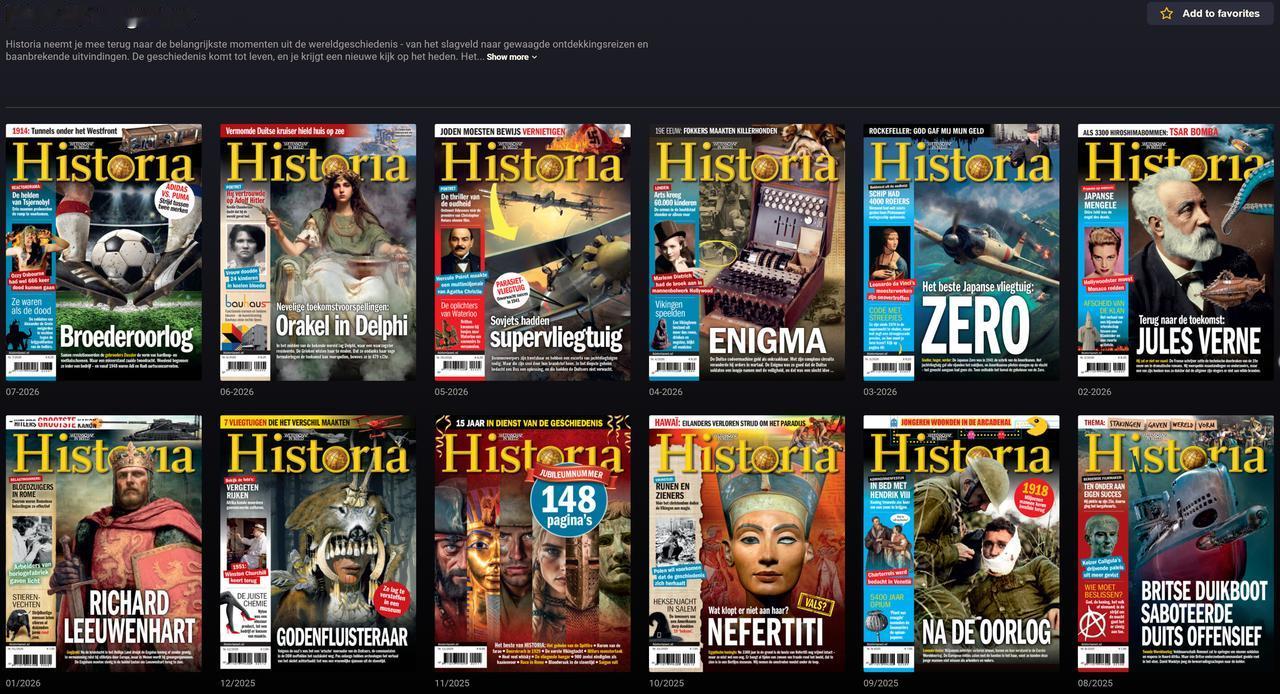Select the 11/2025 issue label
The width and height of the screenshot is (1280, 694).
[x=451, y=684]
